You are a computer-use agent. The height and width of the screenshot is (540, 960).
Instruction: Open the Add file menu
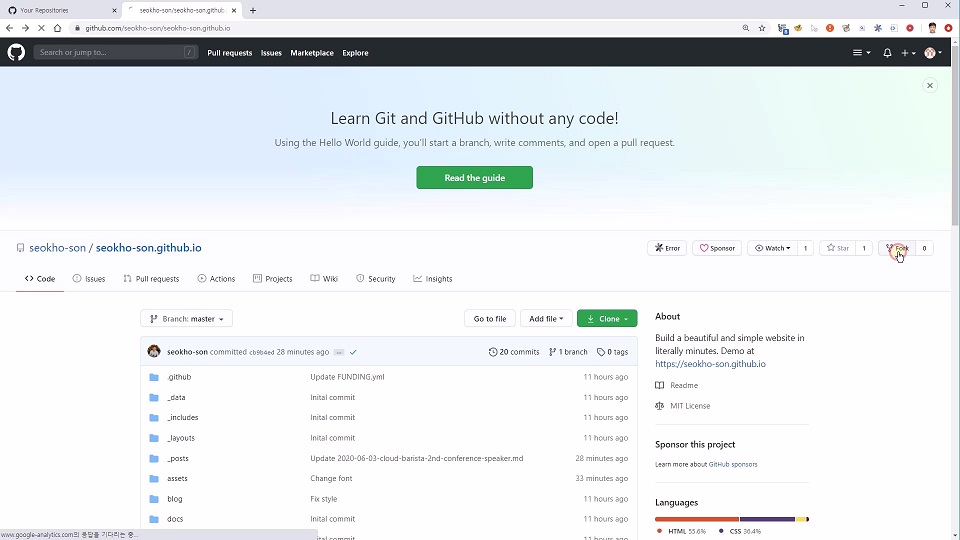(546, 319)
